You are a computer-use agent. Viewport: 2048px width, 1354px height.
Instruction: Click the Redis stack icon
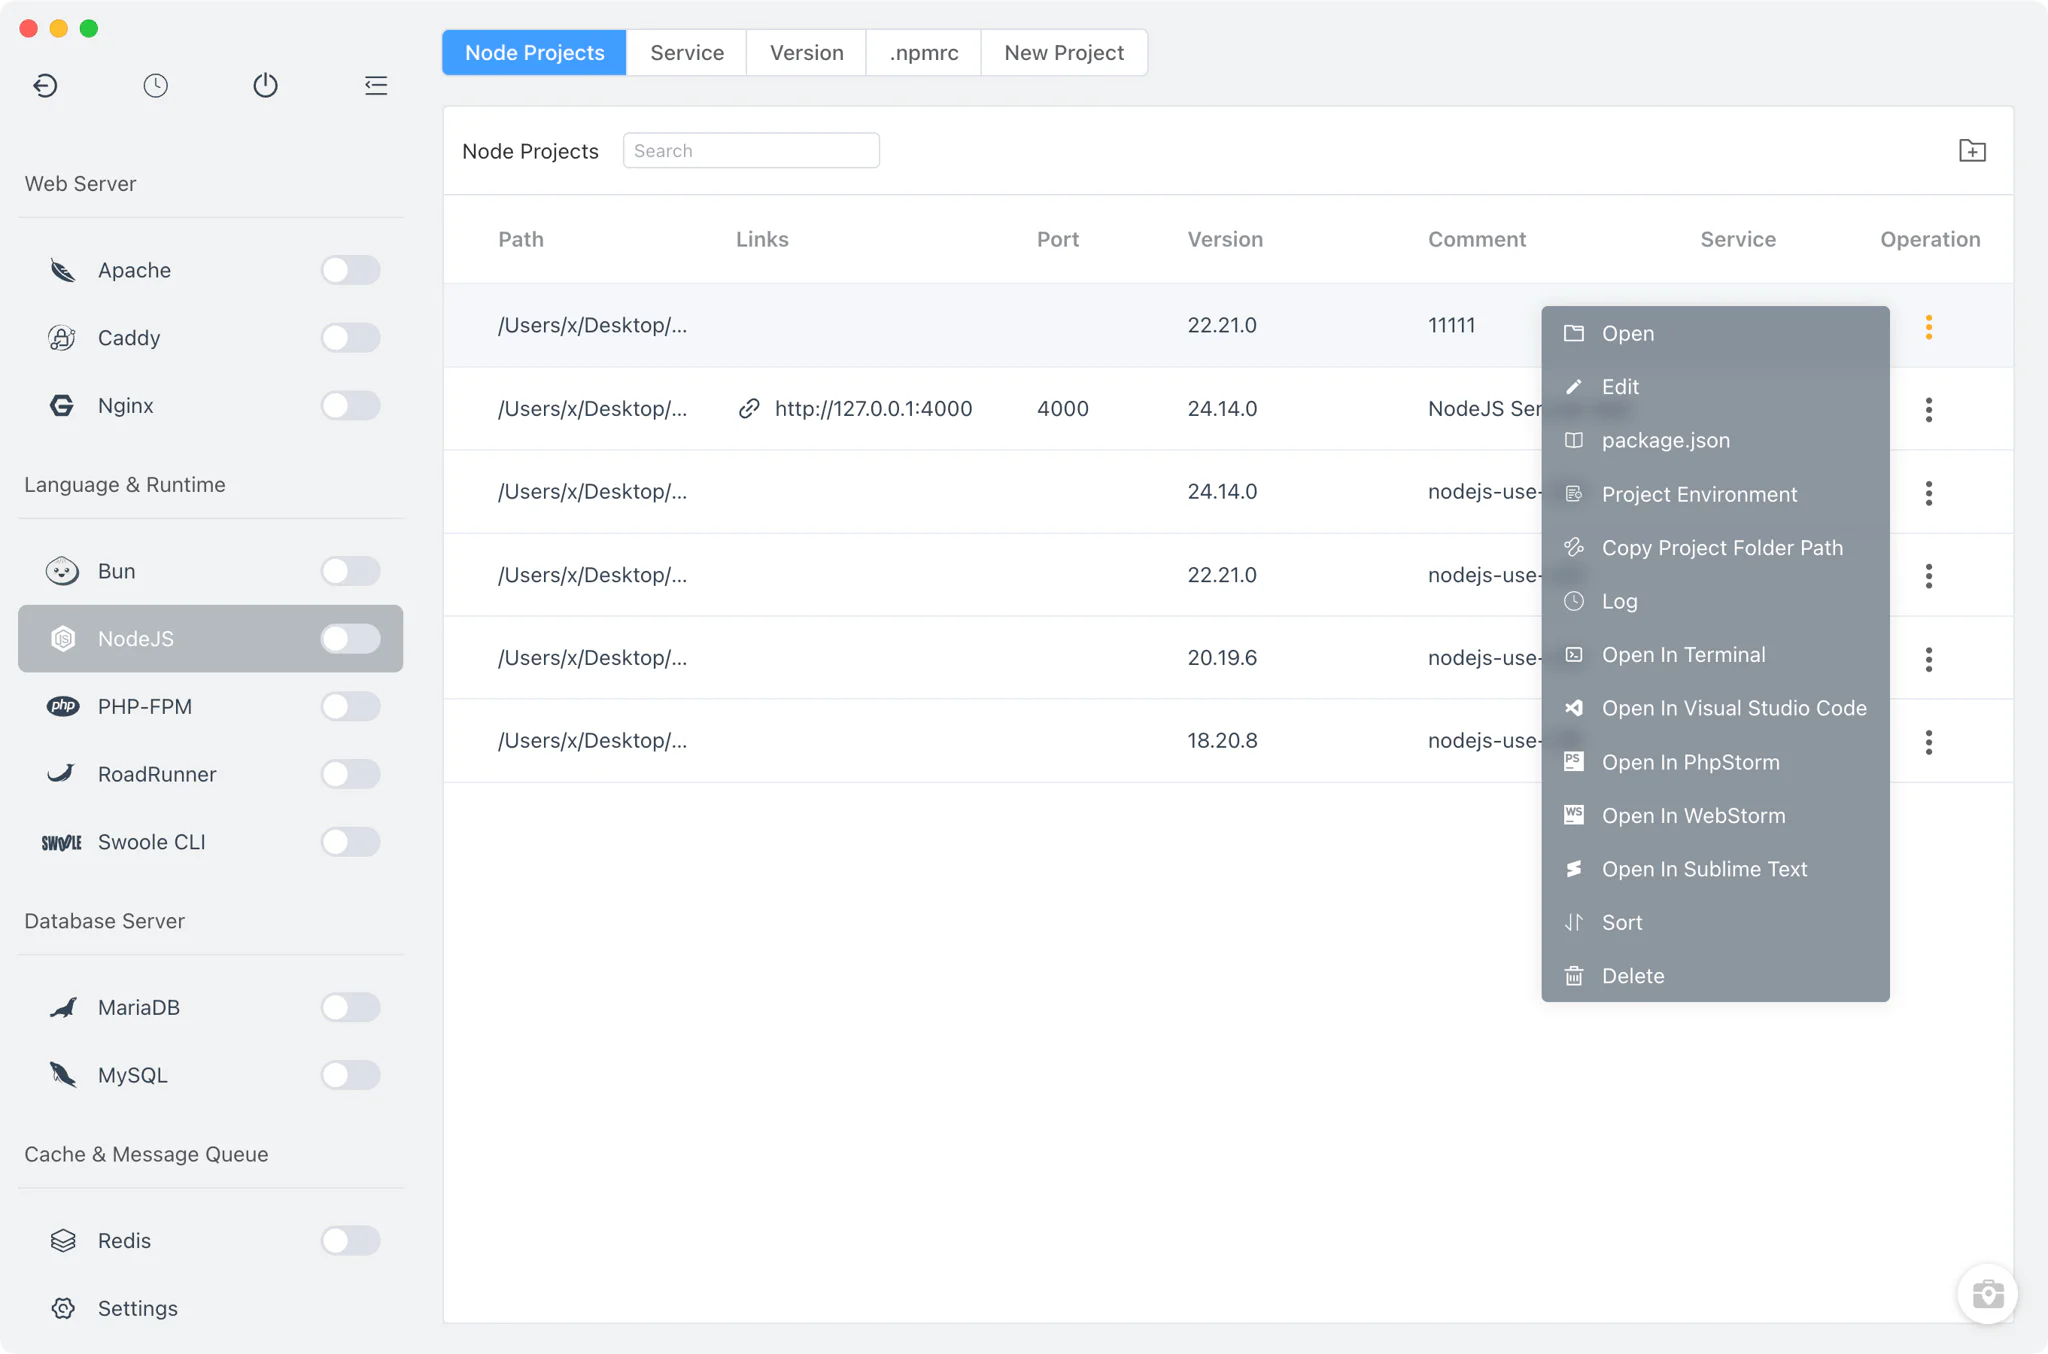pyautogui.click(x=63, y=1240)
